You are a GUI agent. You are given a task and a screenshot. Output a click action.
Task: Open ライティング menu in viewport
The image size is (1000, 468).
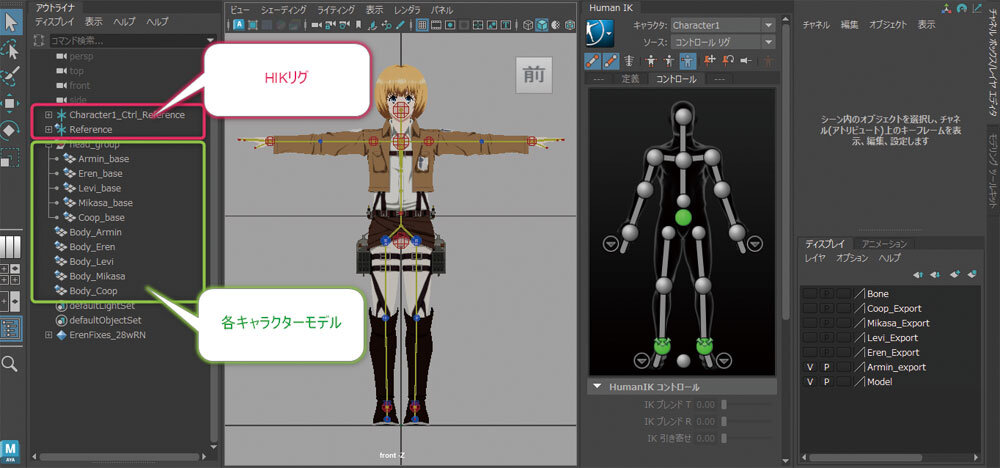coord(337,10)
